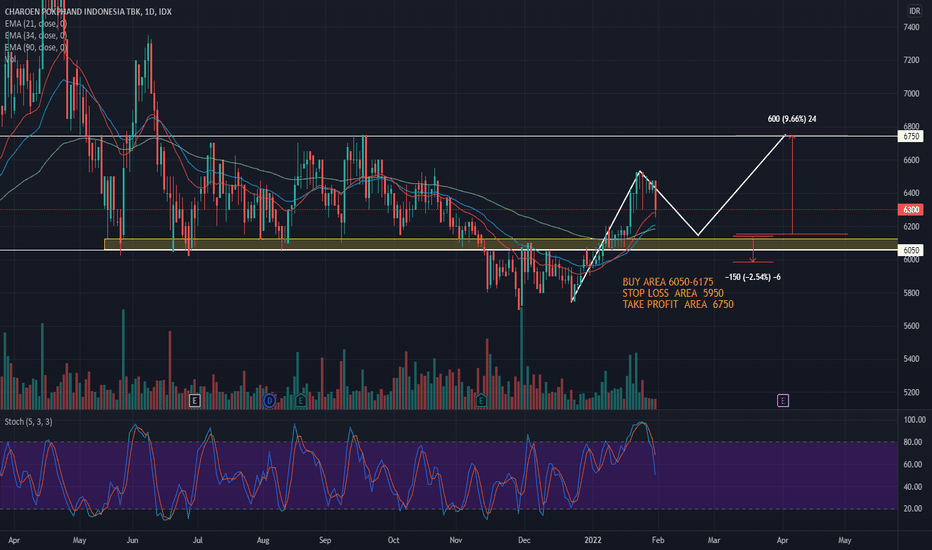Click the Dec label on the time axis

[524, 540]
